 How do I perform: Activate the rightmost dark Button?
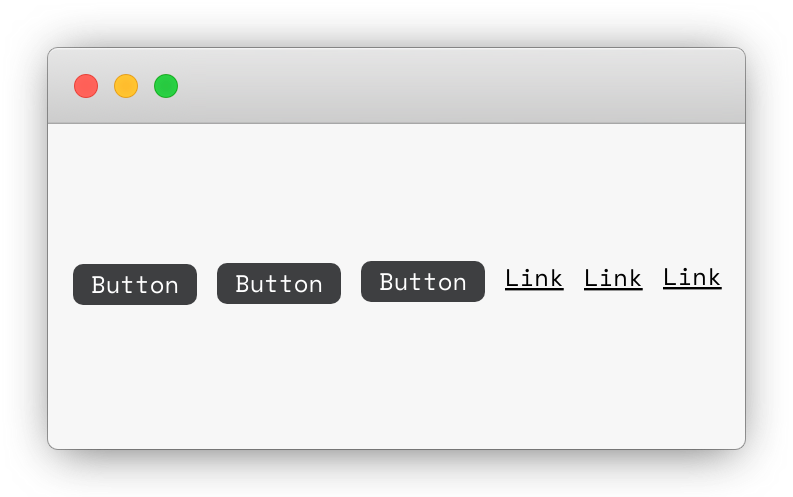click(x=423, y=281)
